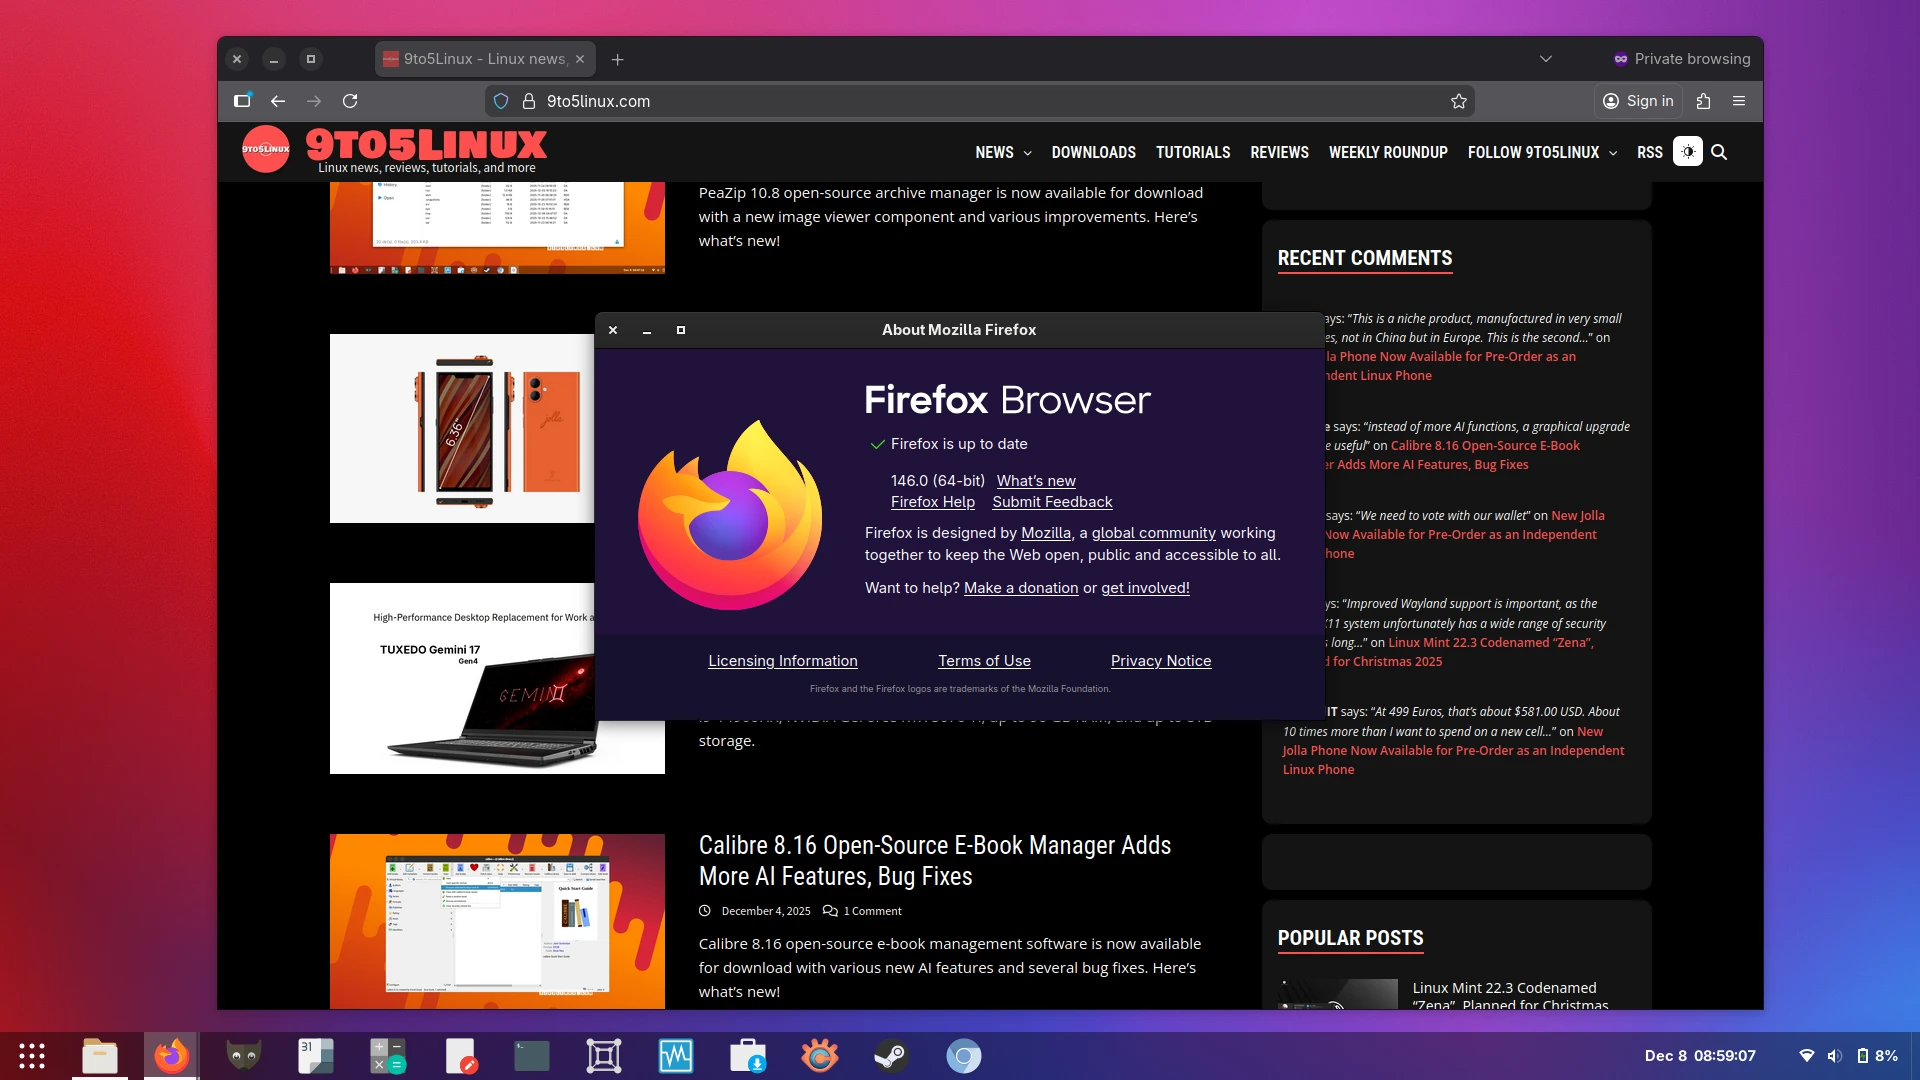Bookmark the page via the star icon
Viewport: 1920px width, 1080px height.
click(1459, 101)
